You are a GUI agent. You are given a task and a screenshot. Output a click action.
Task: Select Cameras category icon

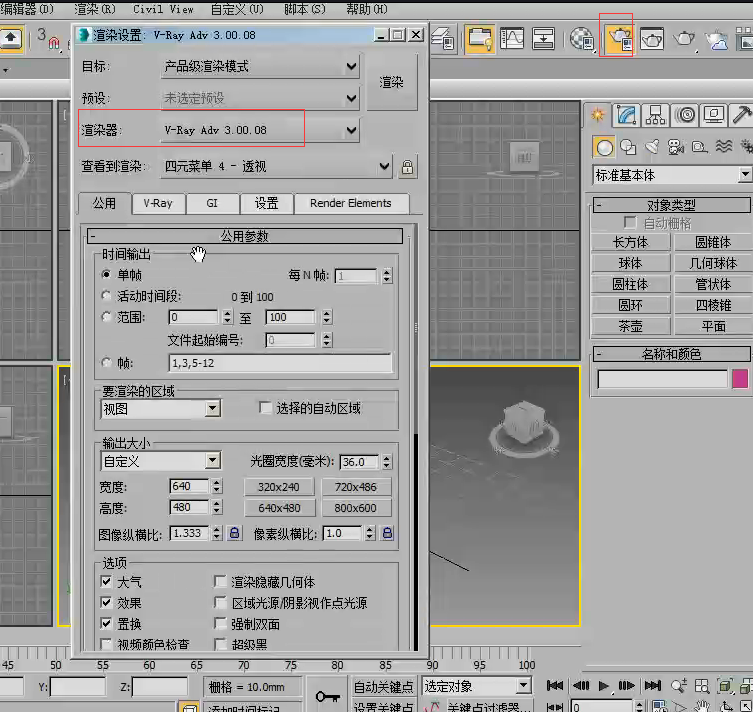(x=676, y=147)
